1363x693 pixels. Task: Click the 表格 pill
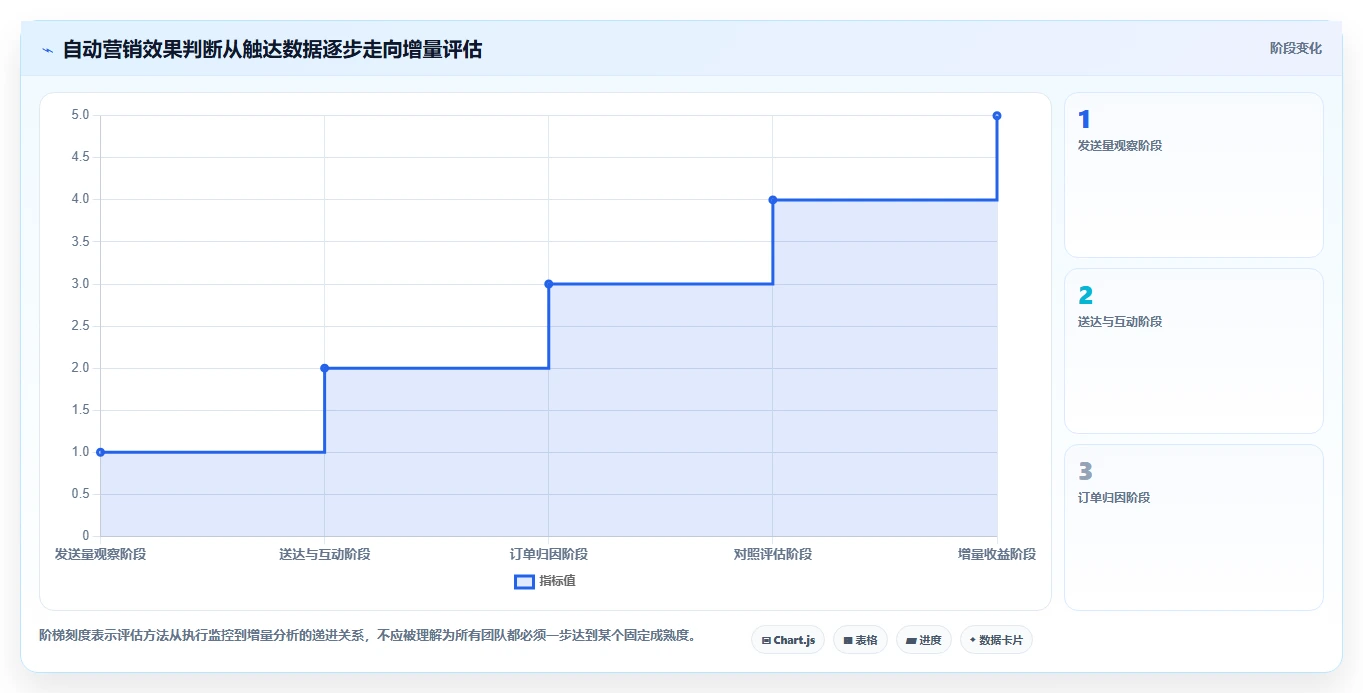click(x=860, y=640)
